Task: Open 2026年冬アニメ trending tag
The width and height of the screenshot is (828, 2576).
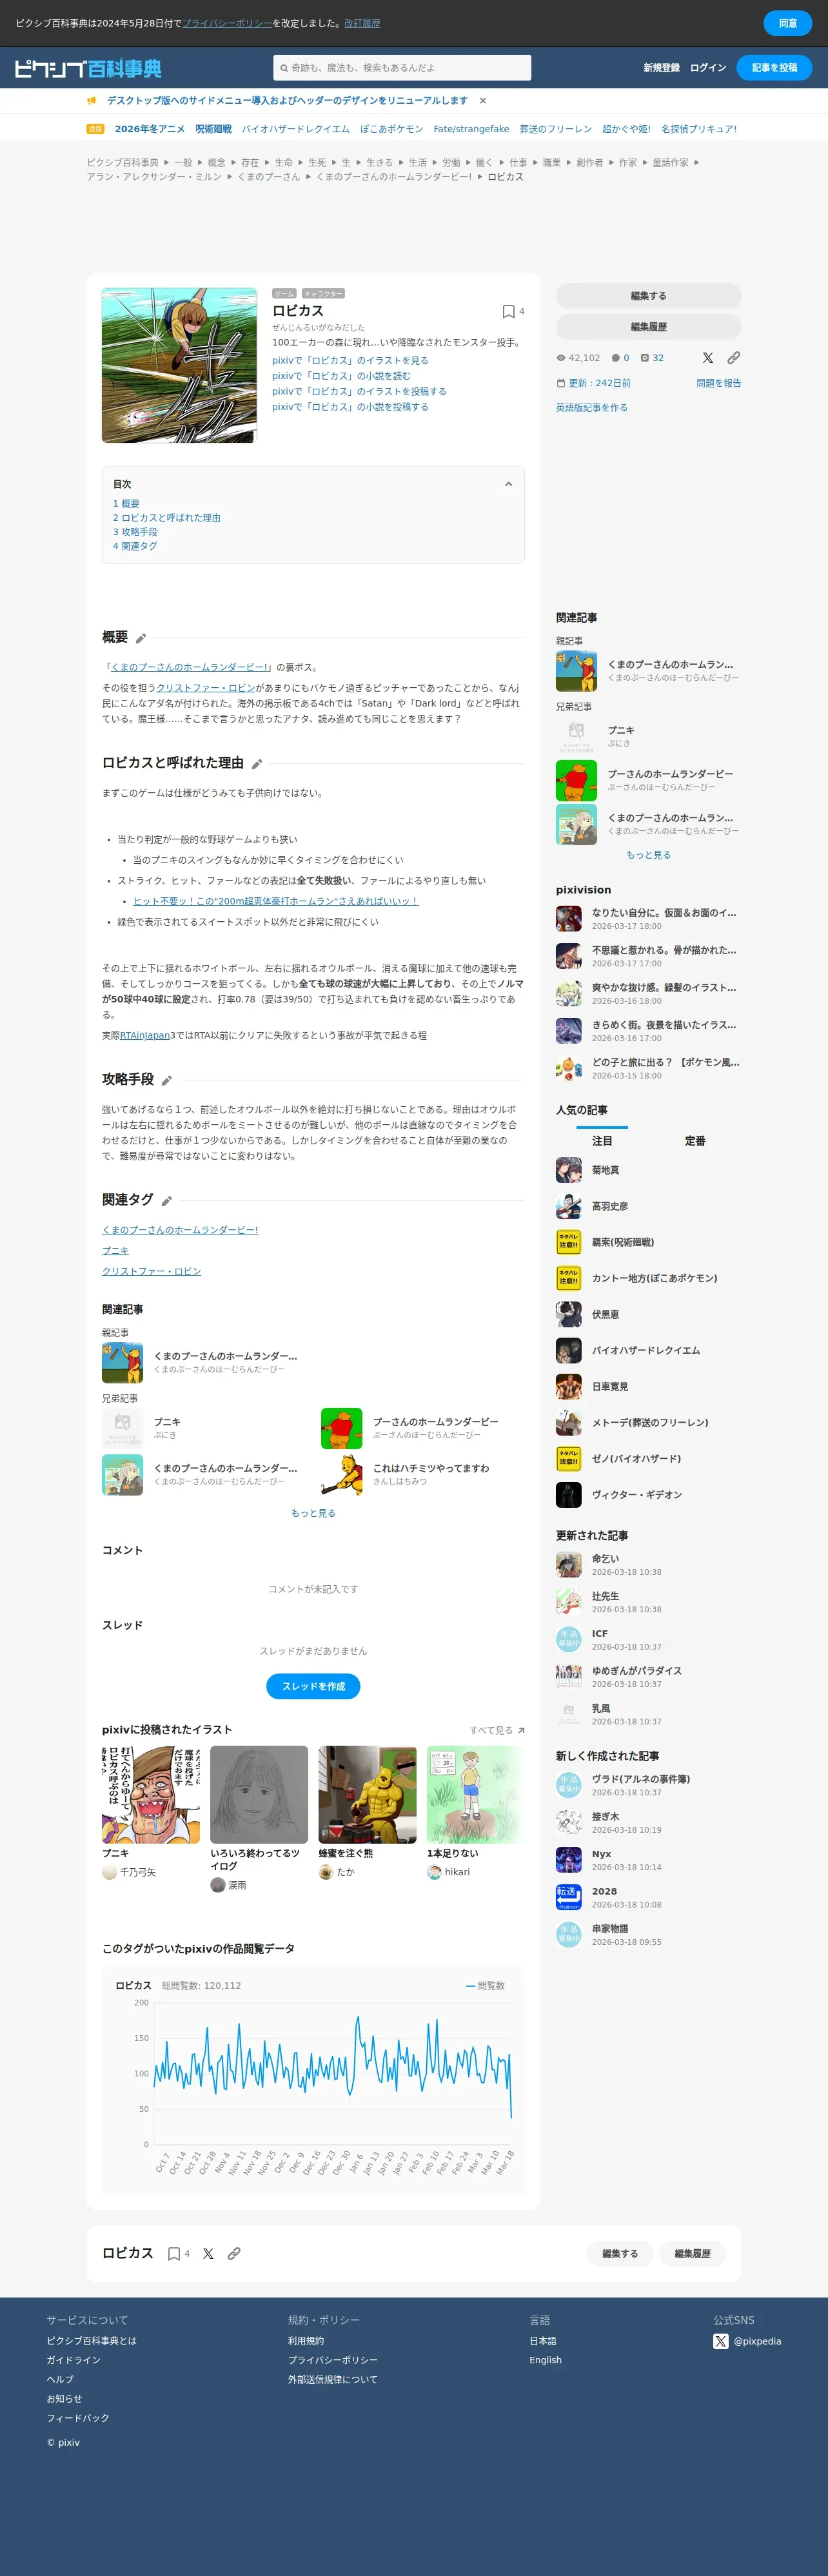Action: click(x=150, y=129)
